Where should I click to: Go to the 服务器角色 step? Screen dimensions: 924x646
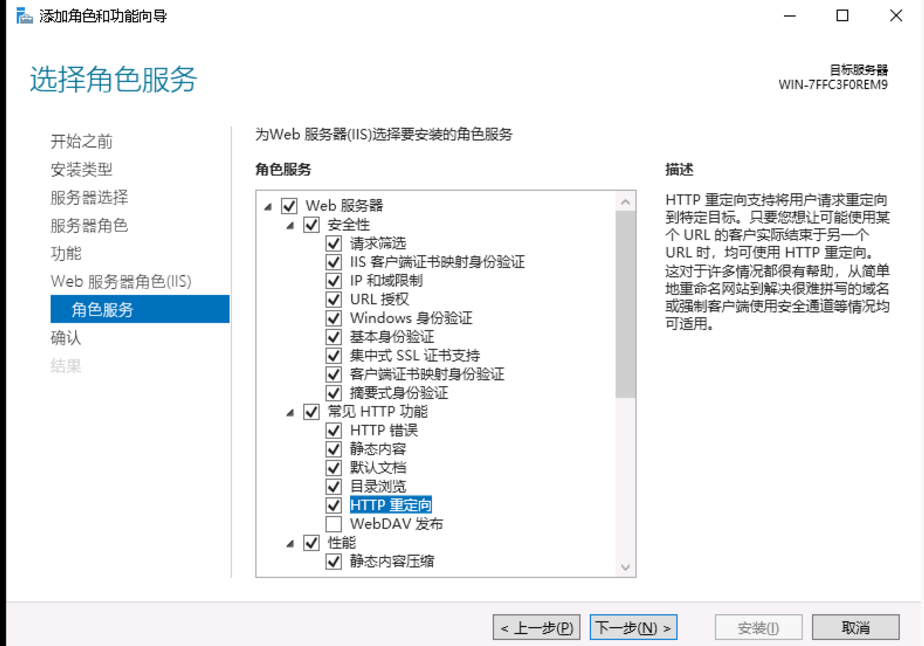tap(89, 226)
